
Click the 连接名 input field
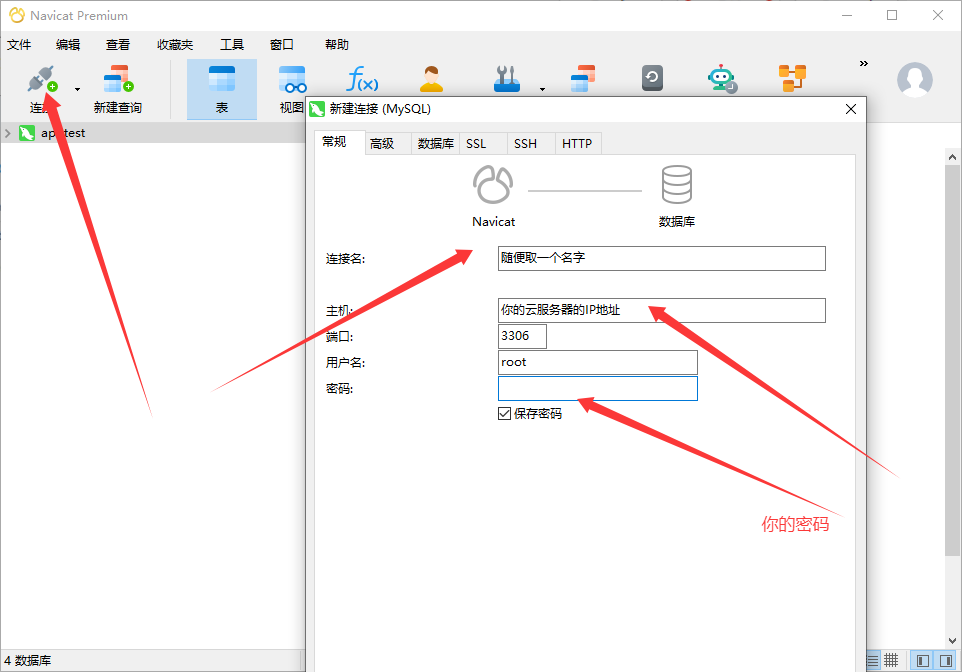661,258
